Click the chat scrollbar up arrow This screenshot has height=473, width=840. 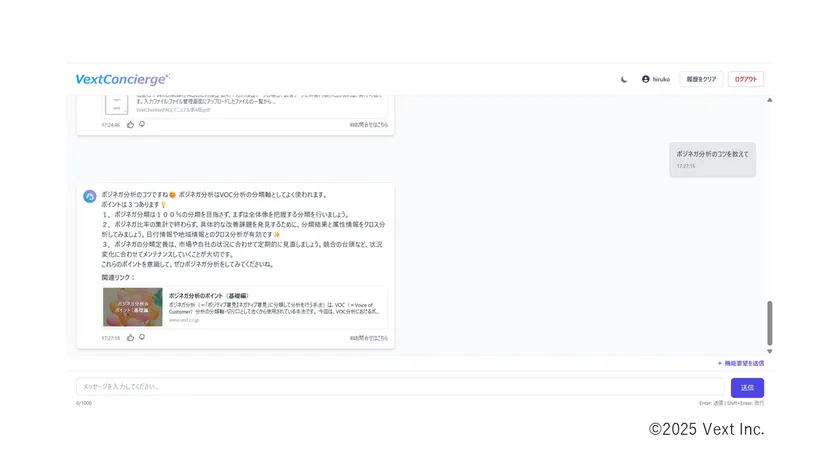770,100
